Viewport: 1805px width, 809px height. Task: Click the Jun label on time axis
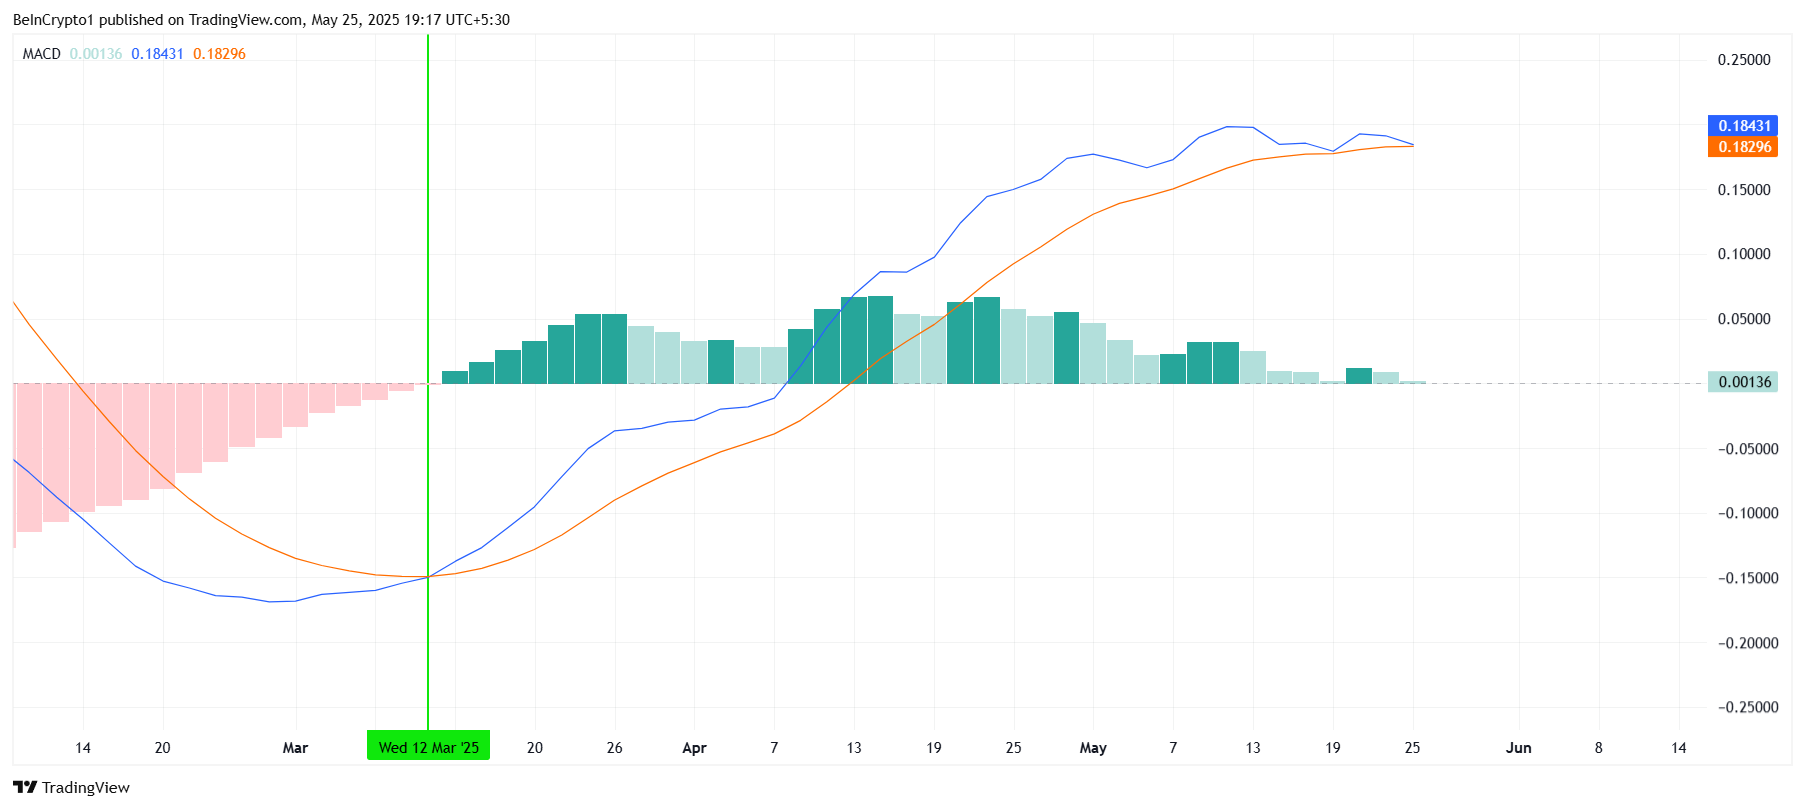tap(1518, 748)
